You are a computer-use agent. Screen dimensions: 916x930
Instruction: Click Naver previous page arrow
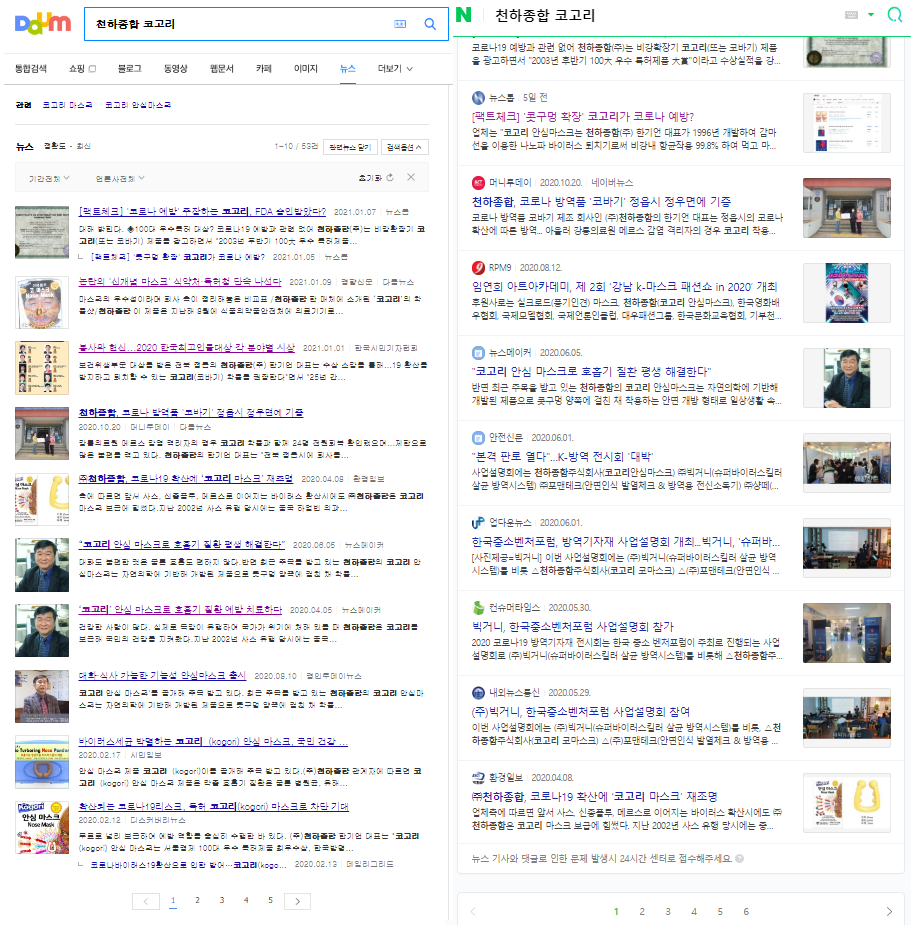[473, 912]
